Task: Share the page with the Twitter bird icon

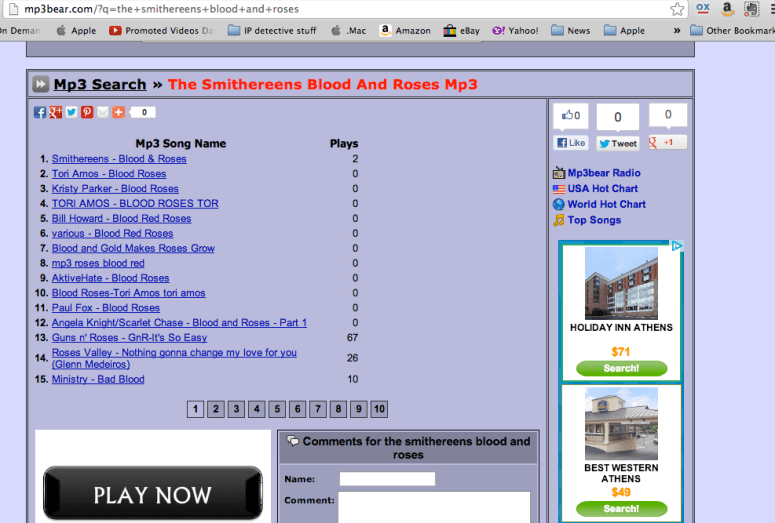Action: point(71,113)
